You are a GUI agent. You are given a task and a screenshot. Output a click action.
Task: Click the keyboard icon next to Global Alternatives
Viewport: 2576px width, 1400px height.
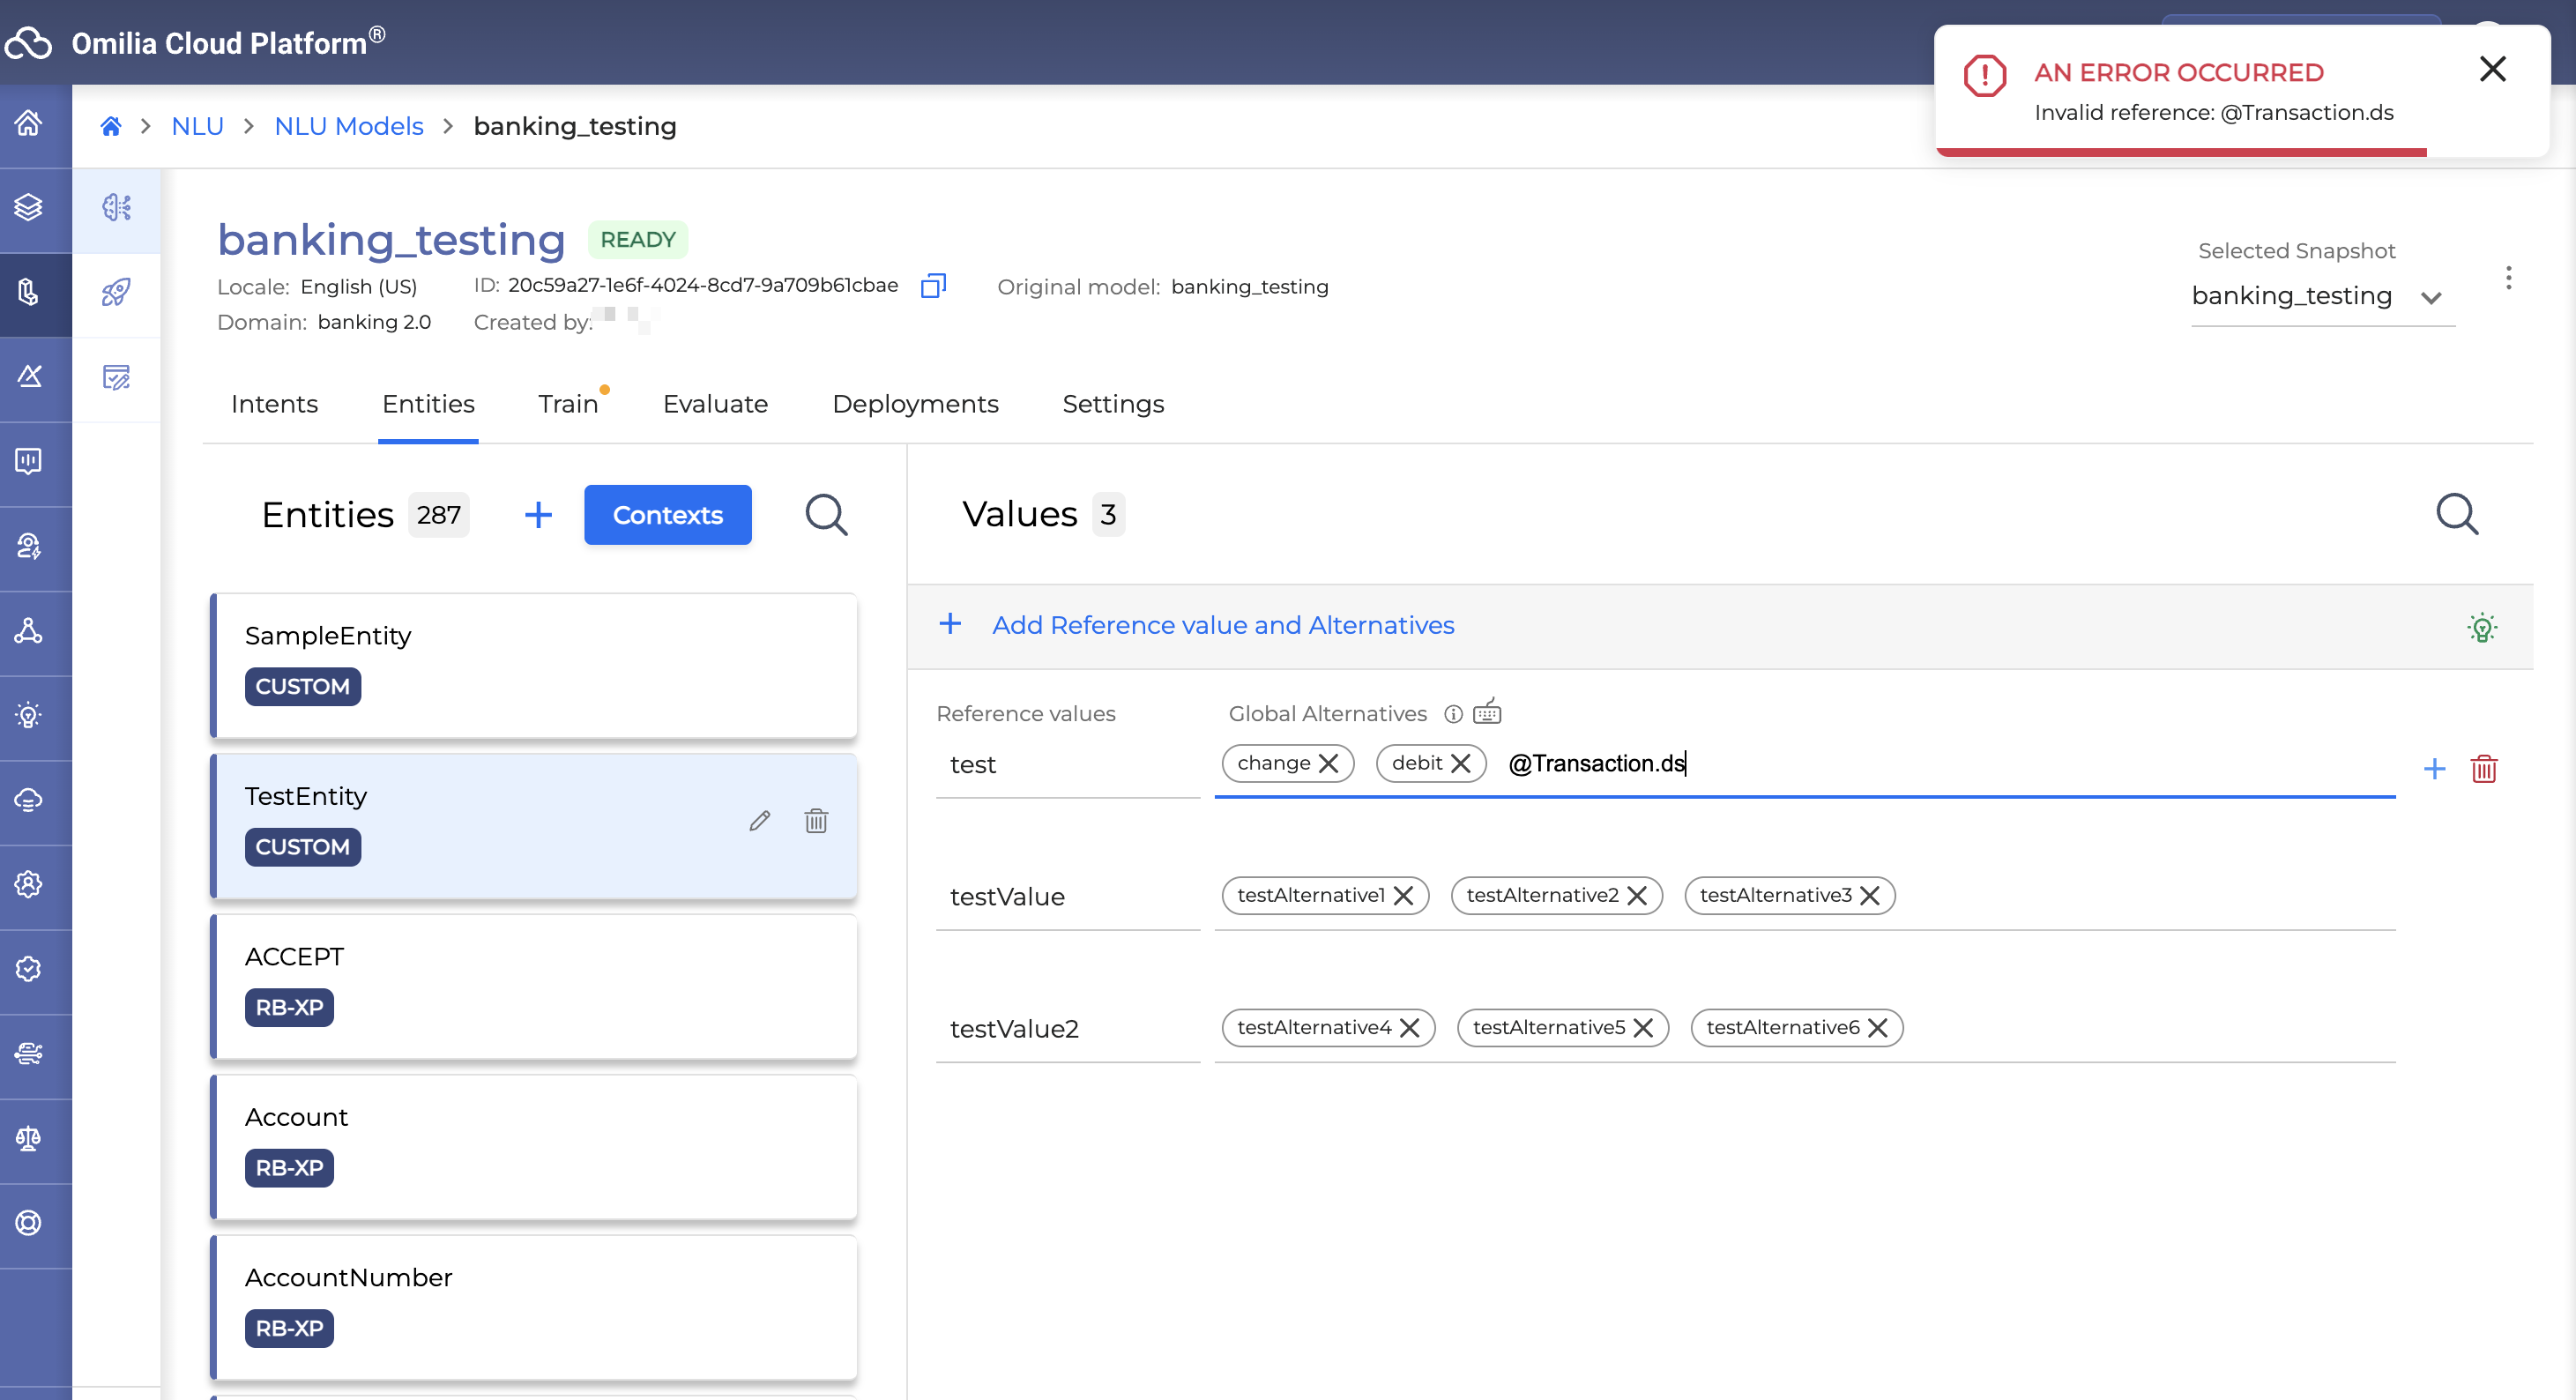[x=1487, y=712]
